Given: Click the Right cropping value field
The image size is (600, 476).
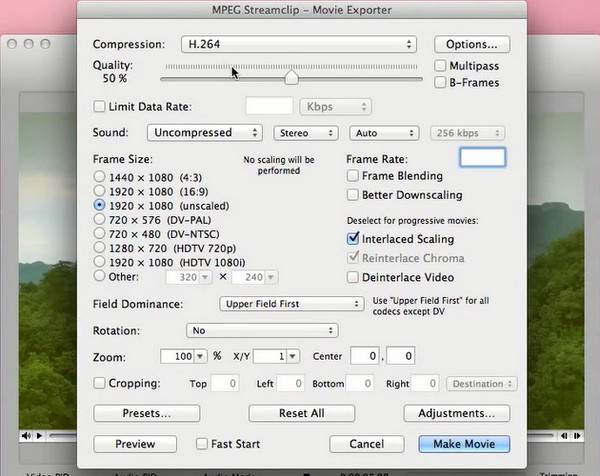Looking at the screenshot, I should click(425, 383).
